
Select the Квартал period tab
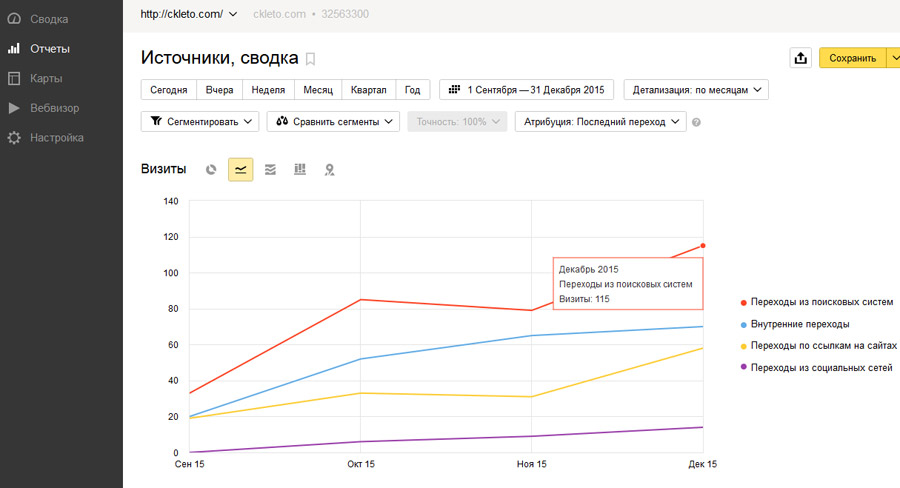369,90
